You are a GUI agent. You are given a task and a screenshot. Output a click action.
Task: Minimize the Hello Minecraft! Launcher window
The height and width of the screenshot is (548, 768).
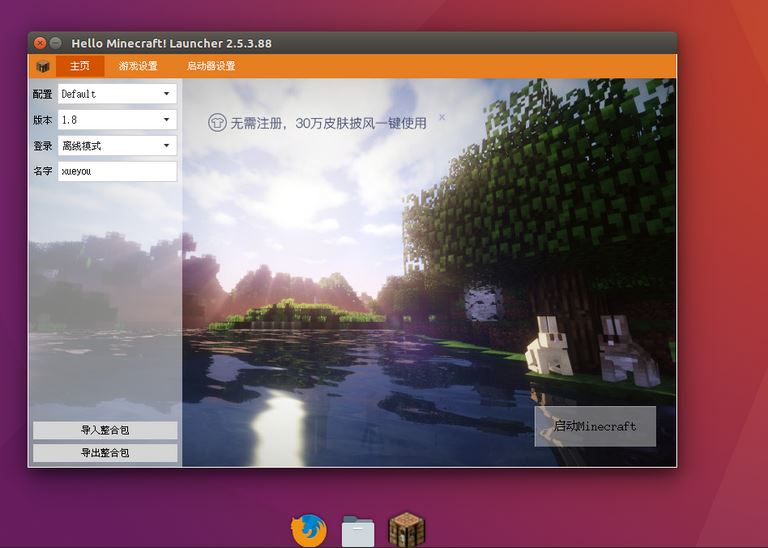coord(55,43)
